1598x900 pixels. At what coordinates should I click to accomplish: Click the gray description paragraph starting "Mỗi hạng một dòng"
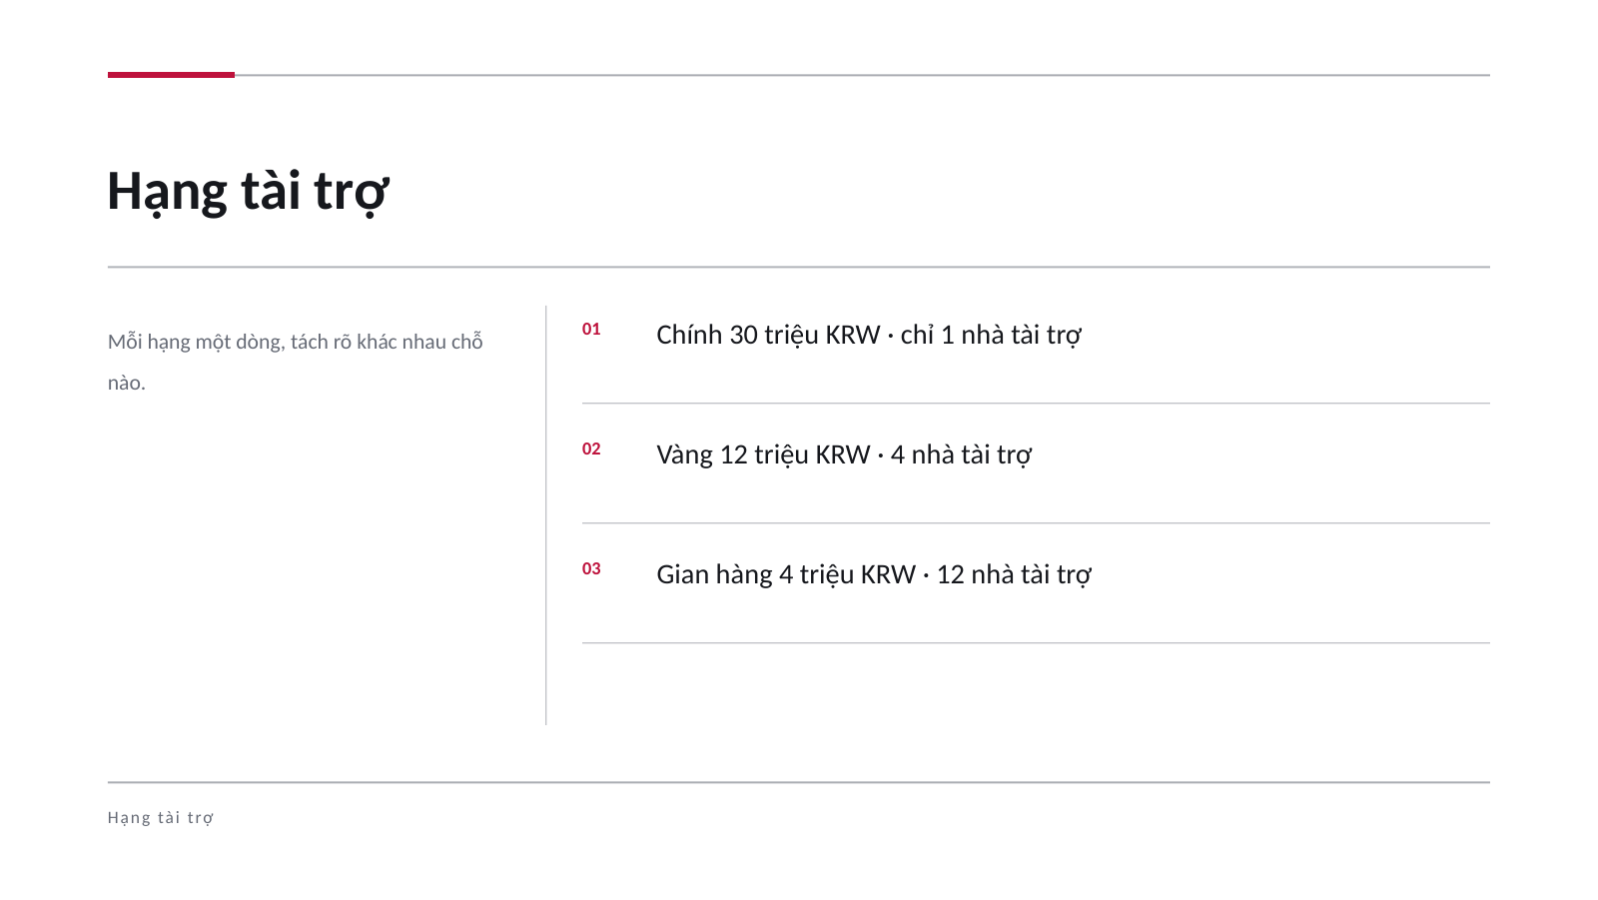point(295,362)
